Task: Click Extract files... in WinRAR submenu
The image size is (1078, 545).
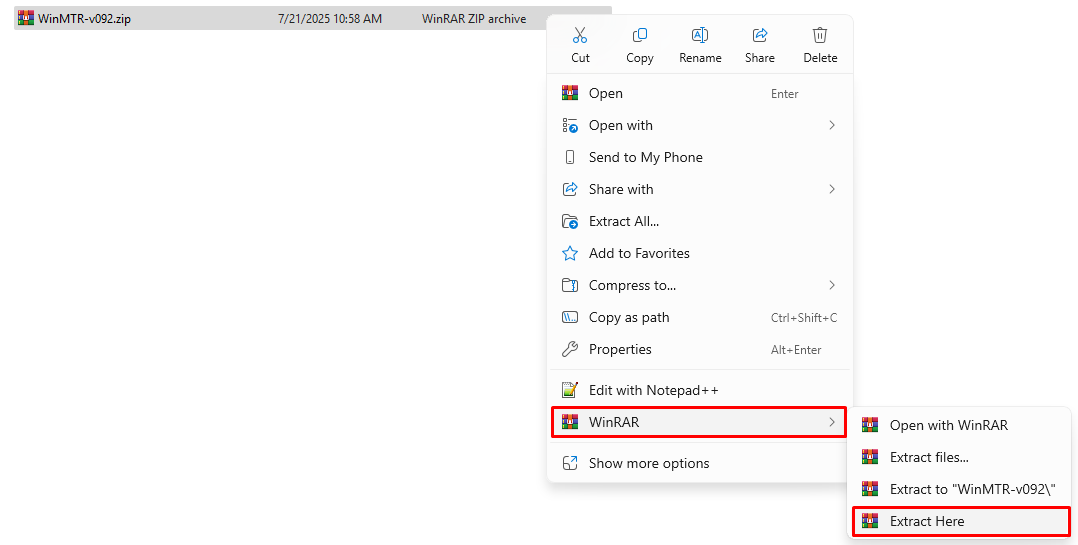Action: [x=929, y=457]
